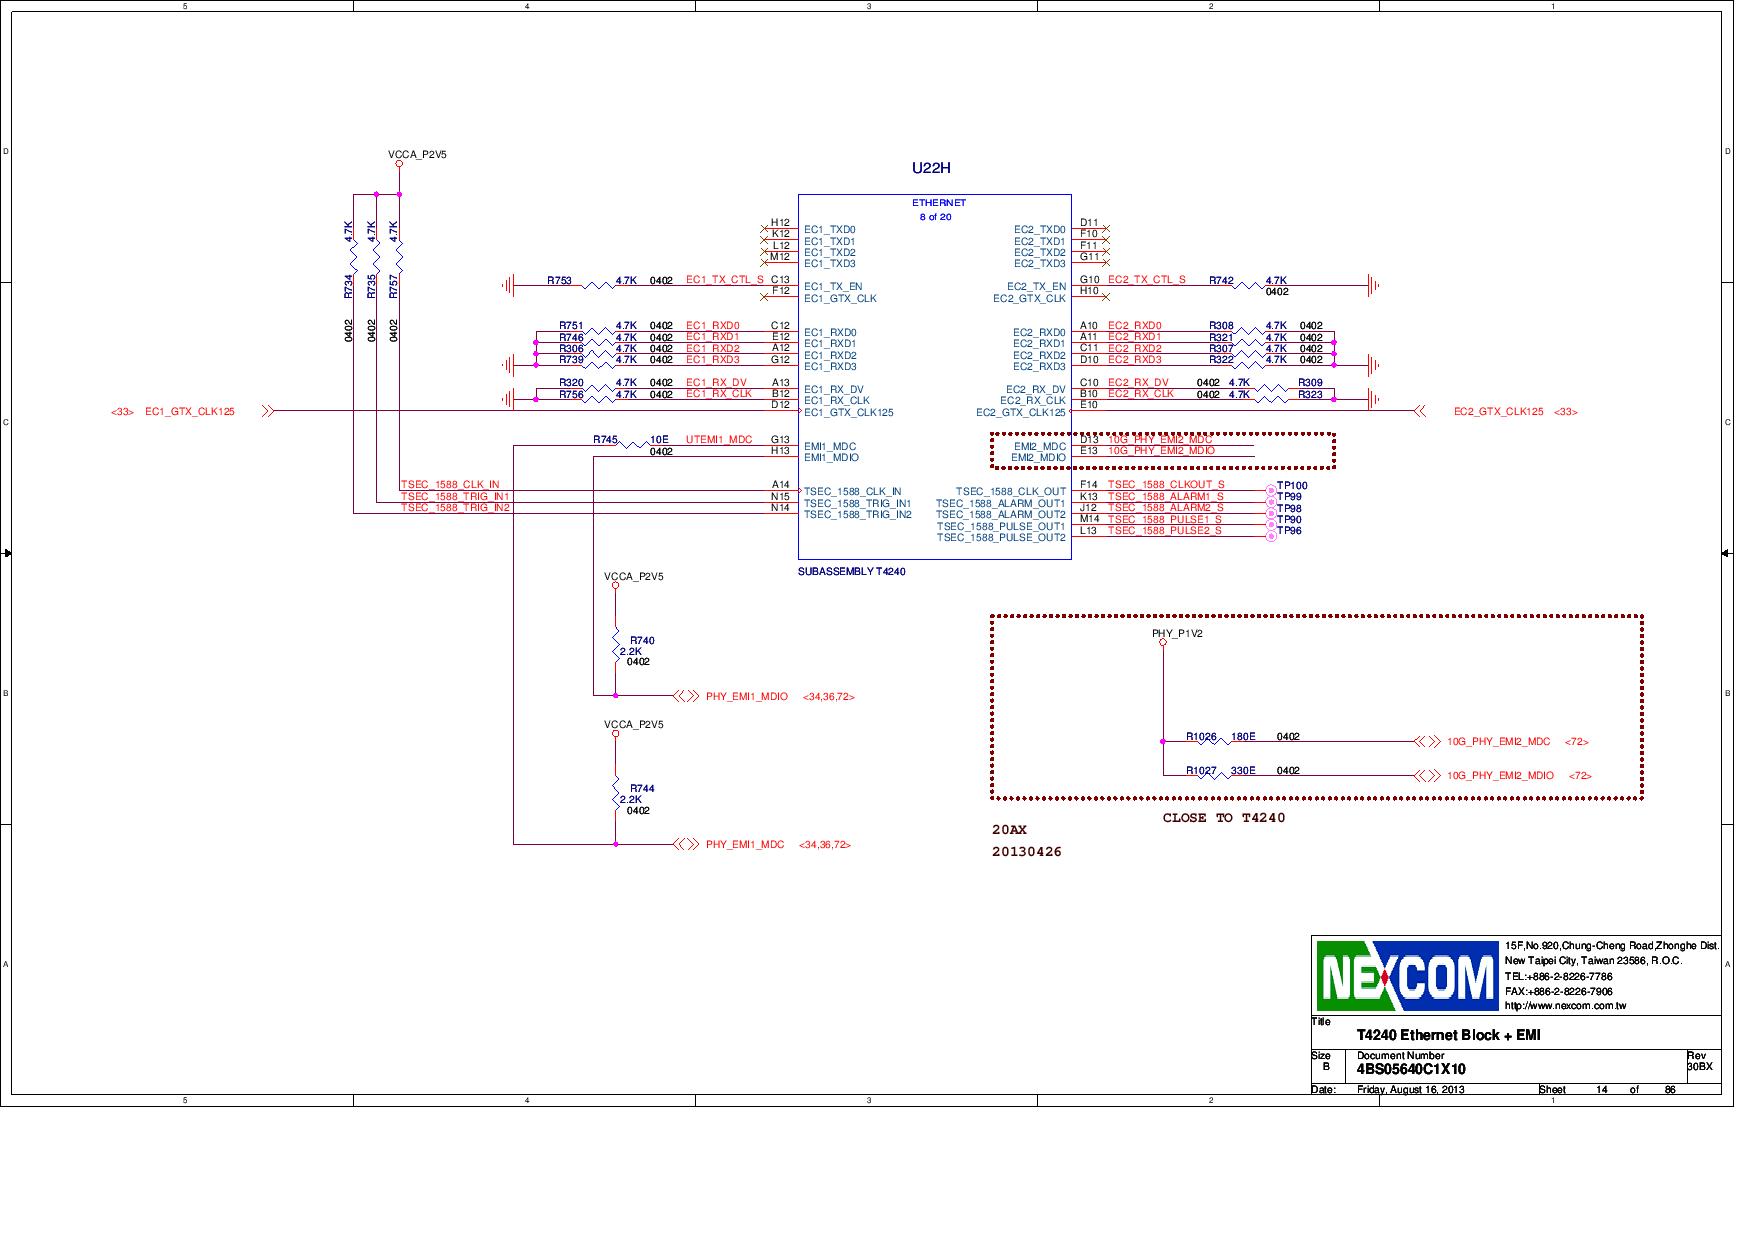The image size is (1754, 1240).
Task: Click the TSEC_1588_CLK_IN net label
Action: [x=449, y=484]
